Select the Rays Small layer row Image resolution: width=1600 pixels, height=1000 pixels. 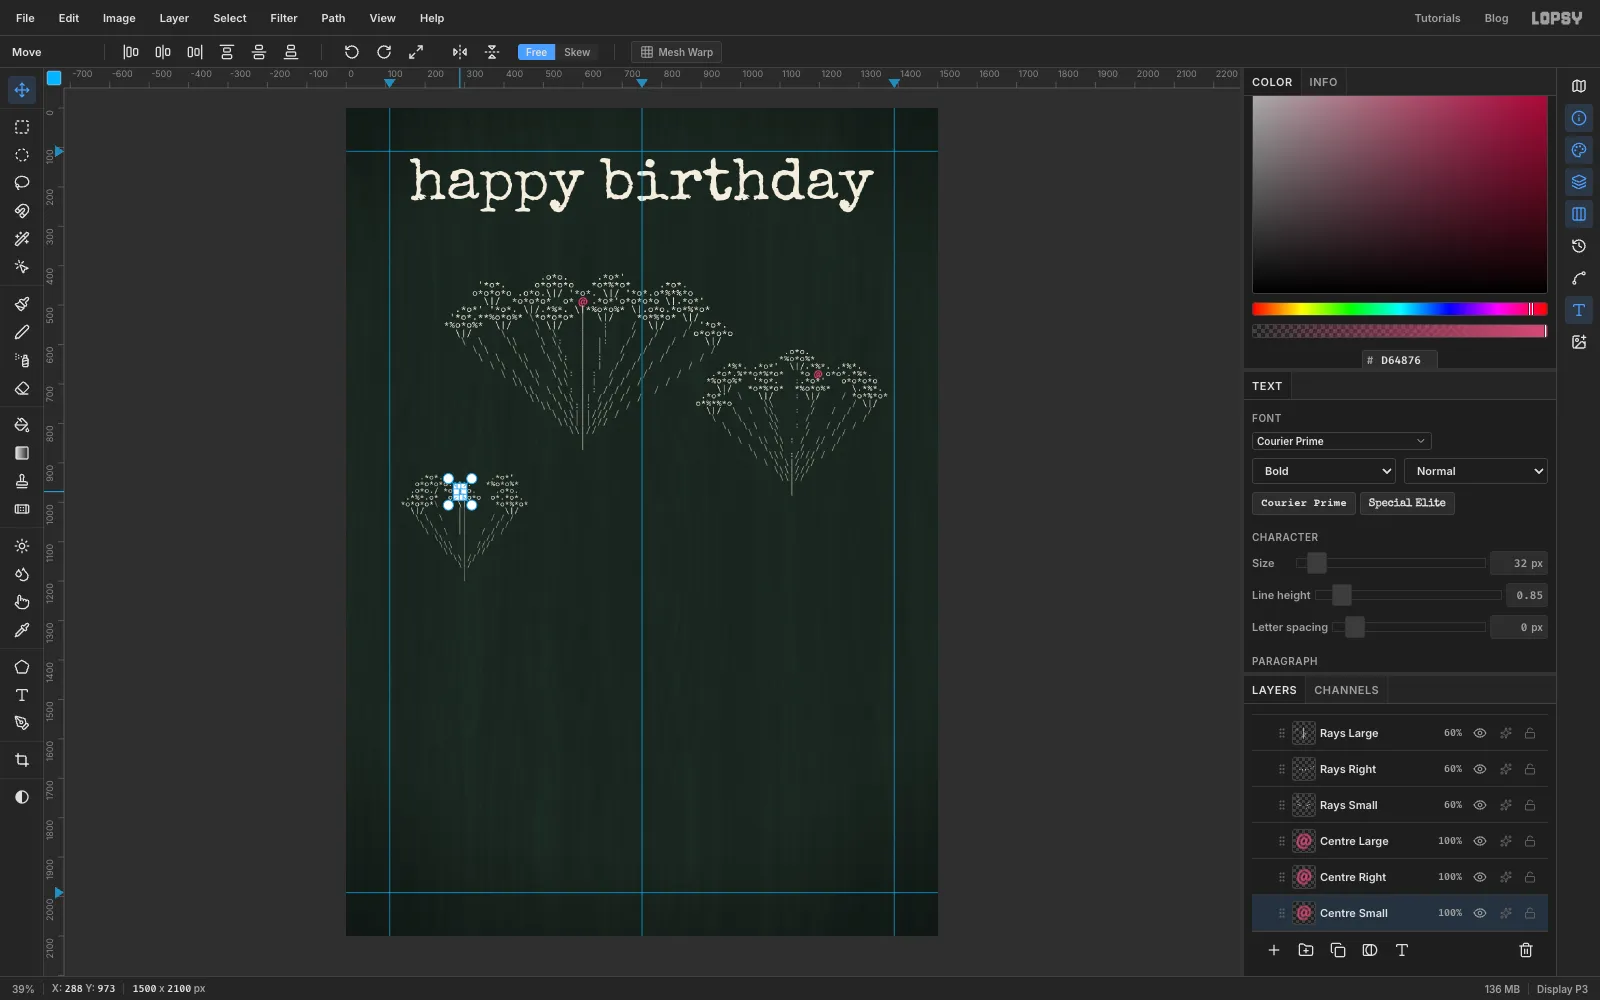(x=1400, y=805)
